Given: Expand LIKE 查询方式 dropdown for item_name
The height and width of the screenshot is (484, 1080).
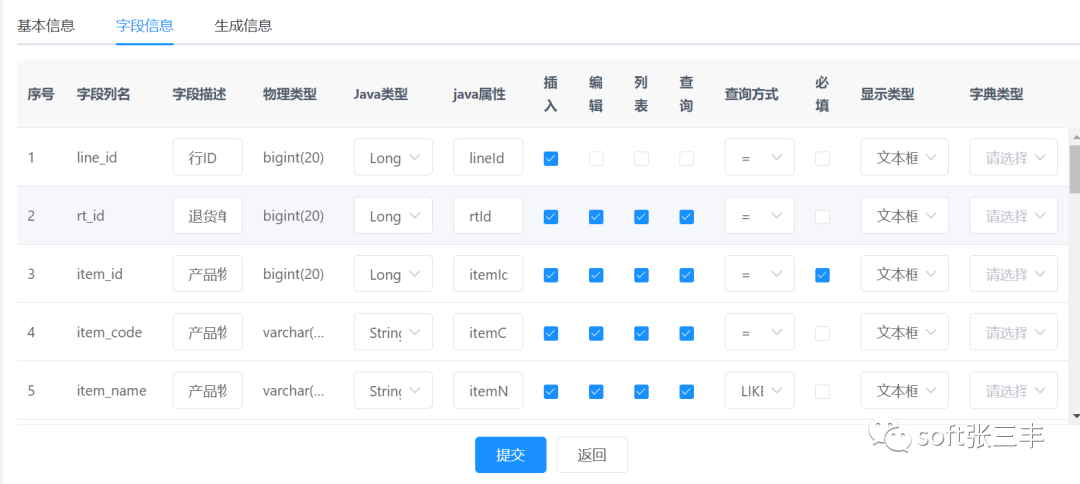Looking at the screenshot, I should (x=759, y=391).
